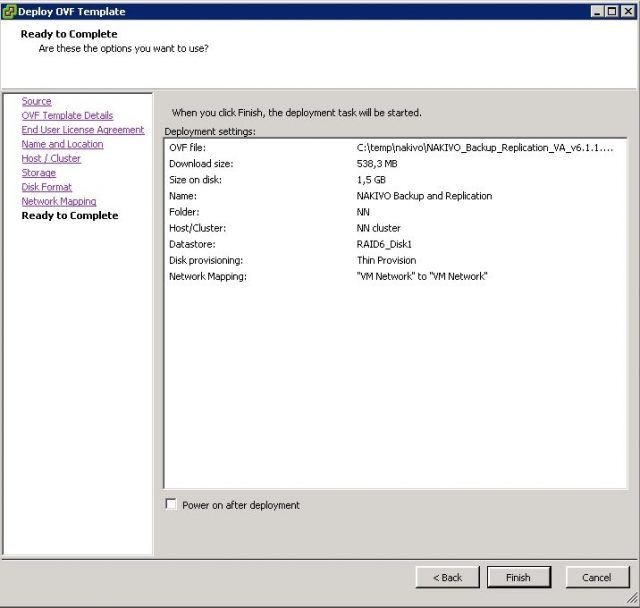
Task: Select the Thin Provision value
Action: click(x=386, y=260)
